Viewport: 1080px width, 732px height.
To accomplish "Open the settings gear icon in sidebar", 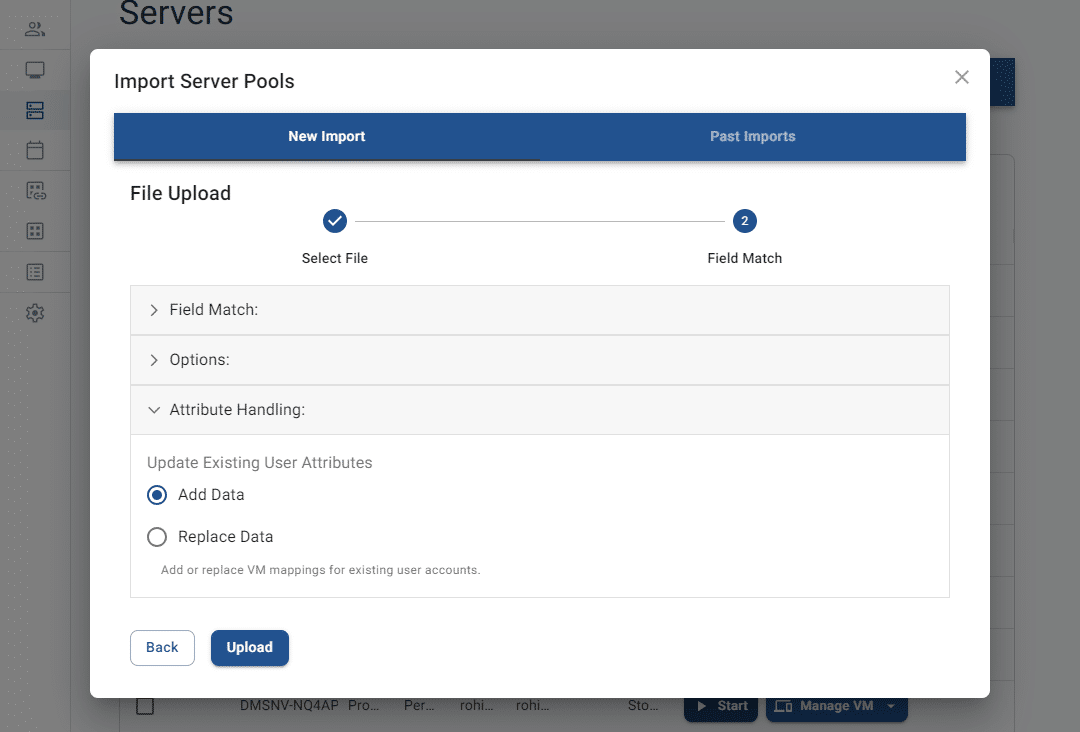I will [35, 313].
